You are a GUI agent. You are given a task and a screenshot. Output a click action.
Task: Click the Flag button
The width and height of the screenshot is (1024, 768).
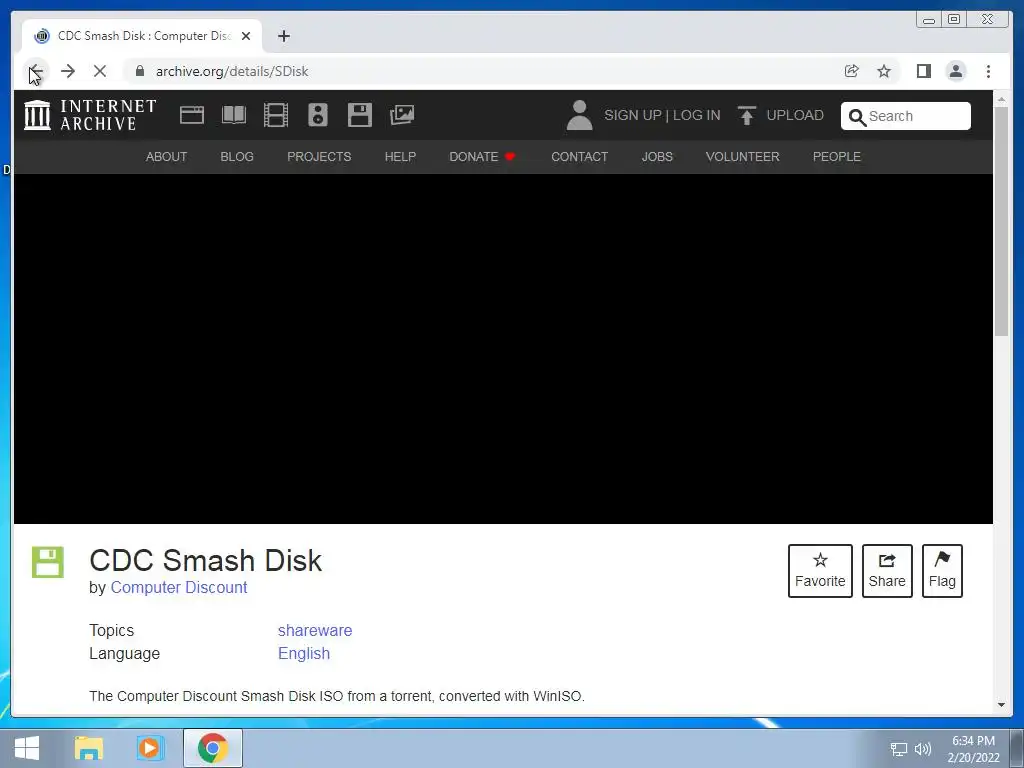[x=942, y=571]
